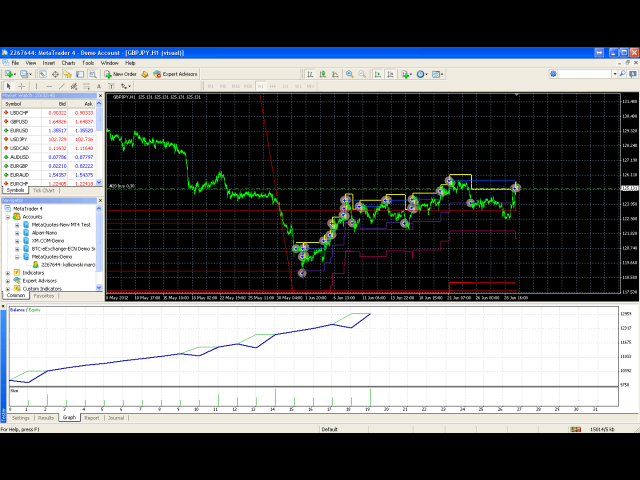The image size is (640, 480).
Task: Zoom out of the chart
Action: coord(361,73)
